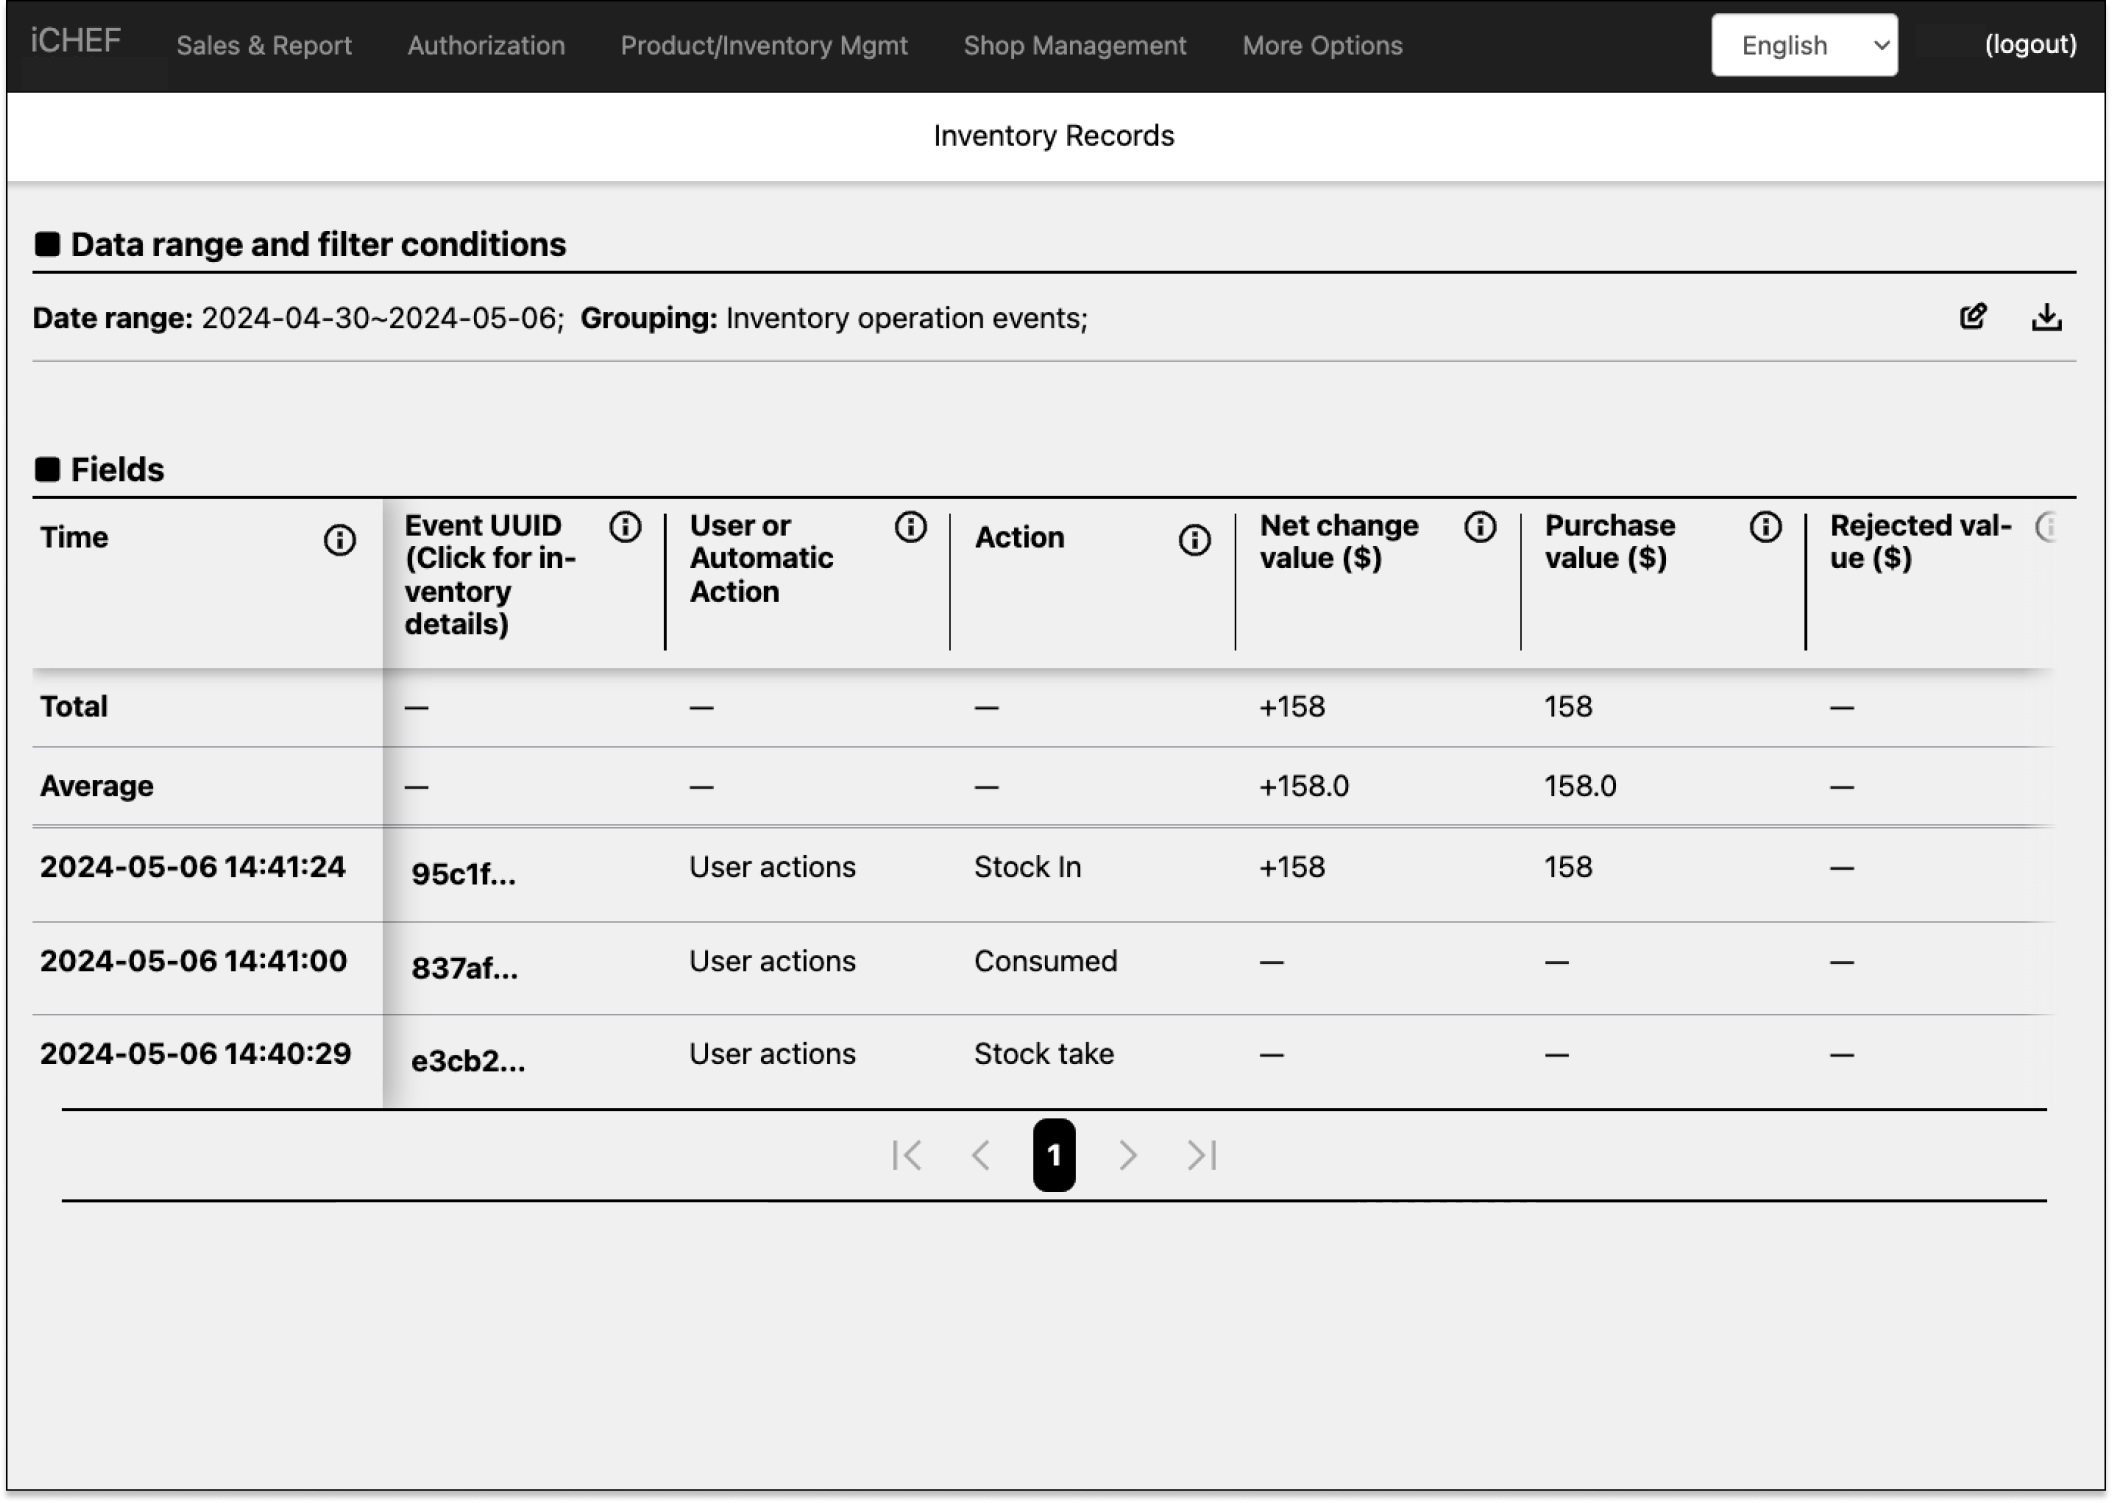The image size is (2112, 1503).
Task: Show info icon for Event UUID column
Action: tap(625, 527)
